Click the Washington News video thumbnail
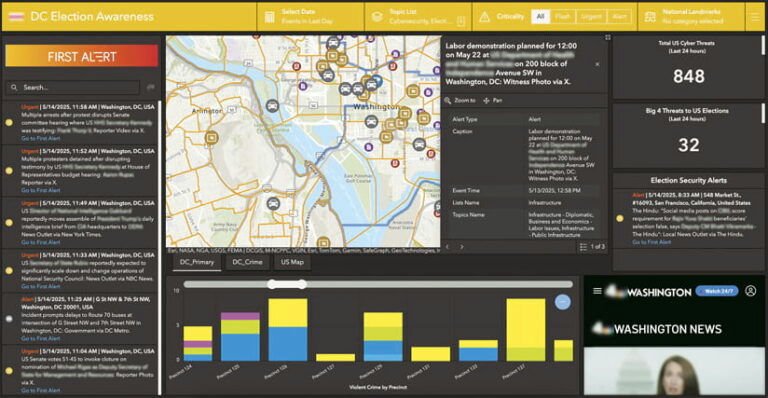This screenshot has height=398, width=768. 673,371
